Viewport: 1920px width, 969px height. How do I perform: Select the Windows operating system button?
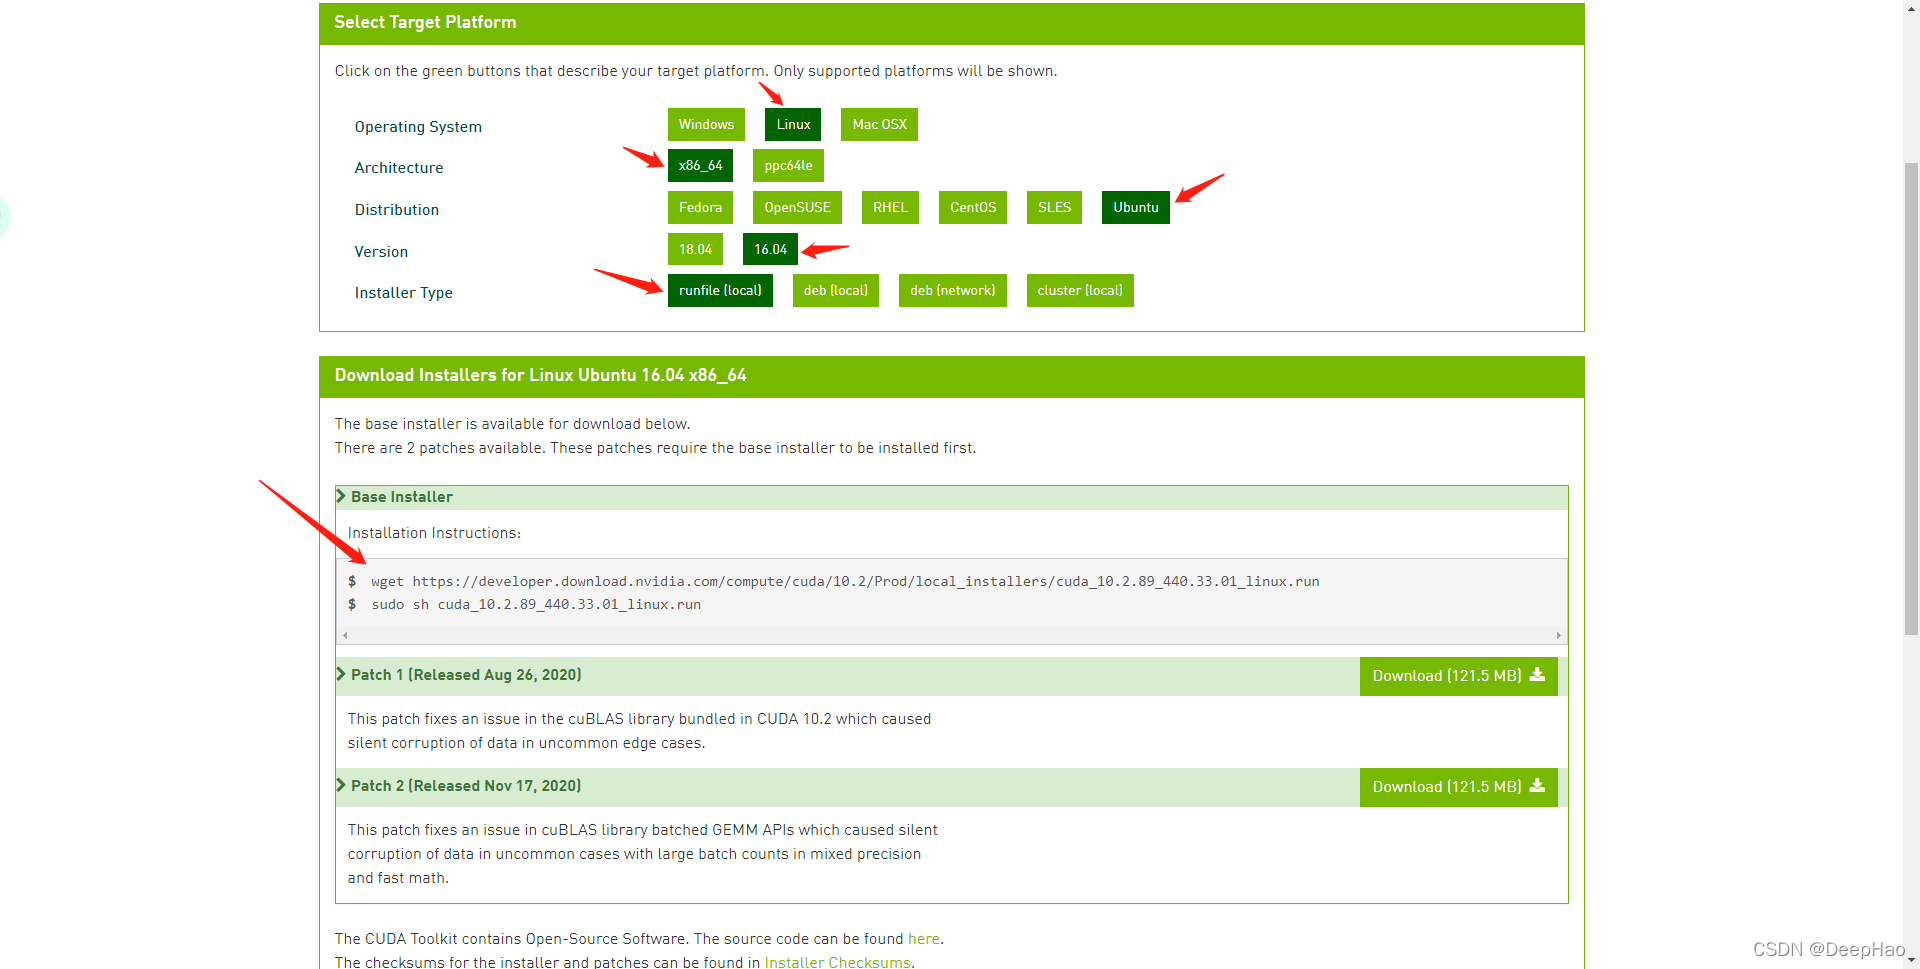click(x=706, y=125)
